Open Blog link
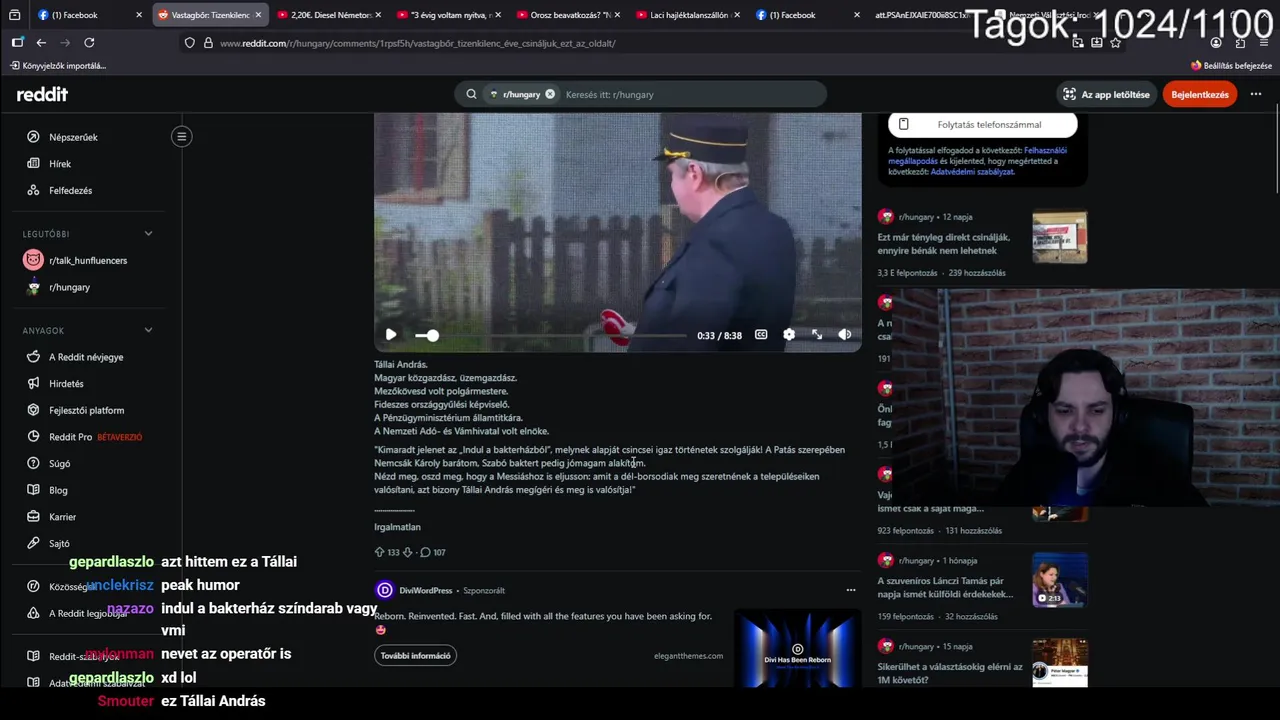Viewport: 1280px width, 720px height. (x=58, y=491)
